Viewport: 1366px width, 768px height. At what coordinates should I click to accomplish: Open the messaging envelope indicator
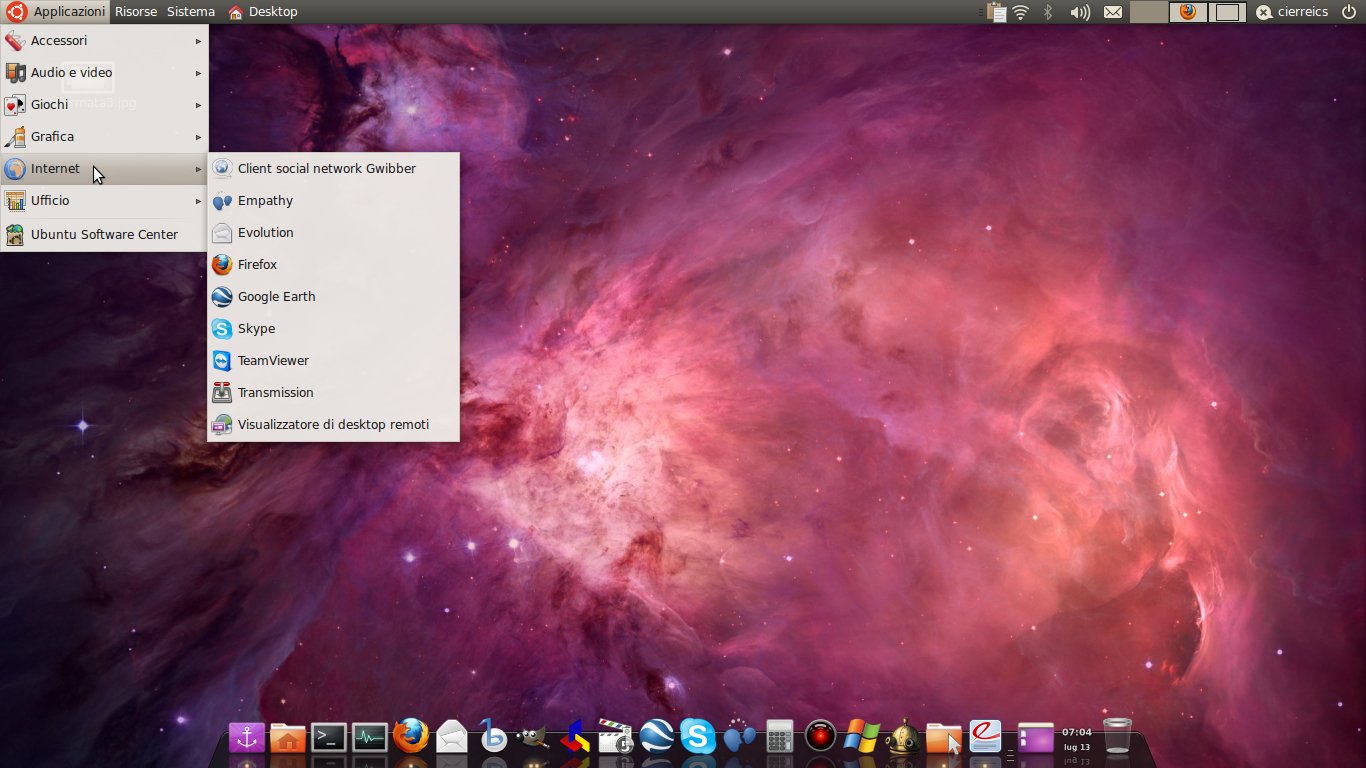pyautogui.click(x=1112, y=12)
